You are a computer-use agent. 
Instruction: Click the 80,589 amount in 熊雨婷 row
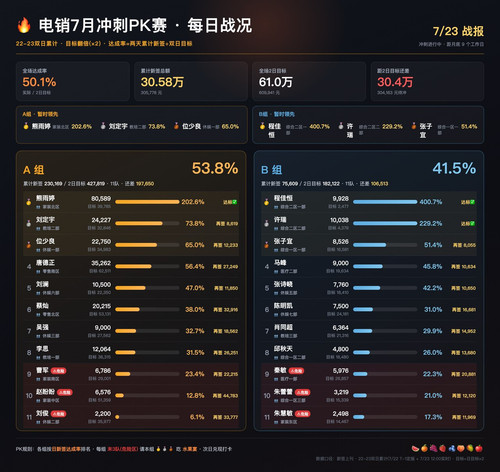coord(101,199)
